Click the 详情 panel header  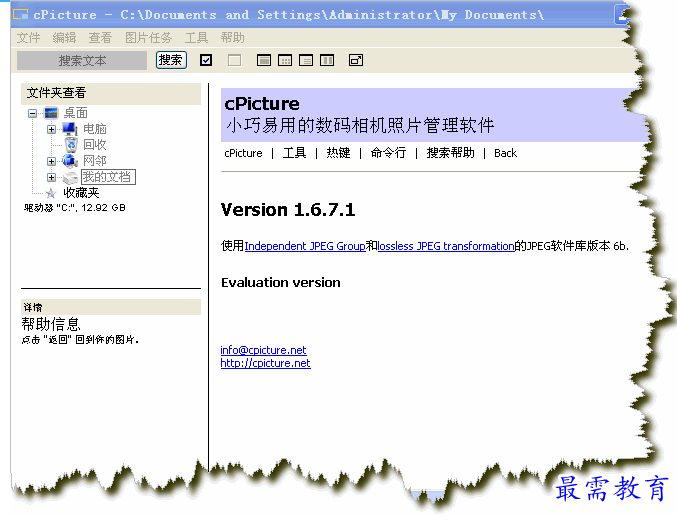(111, 307)
